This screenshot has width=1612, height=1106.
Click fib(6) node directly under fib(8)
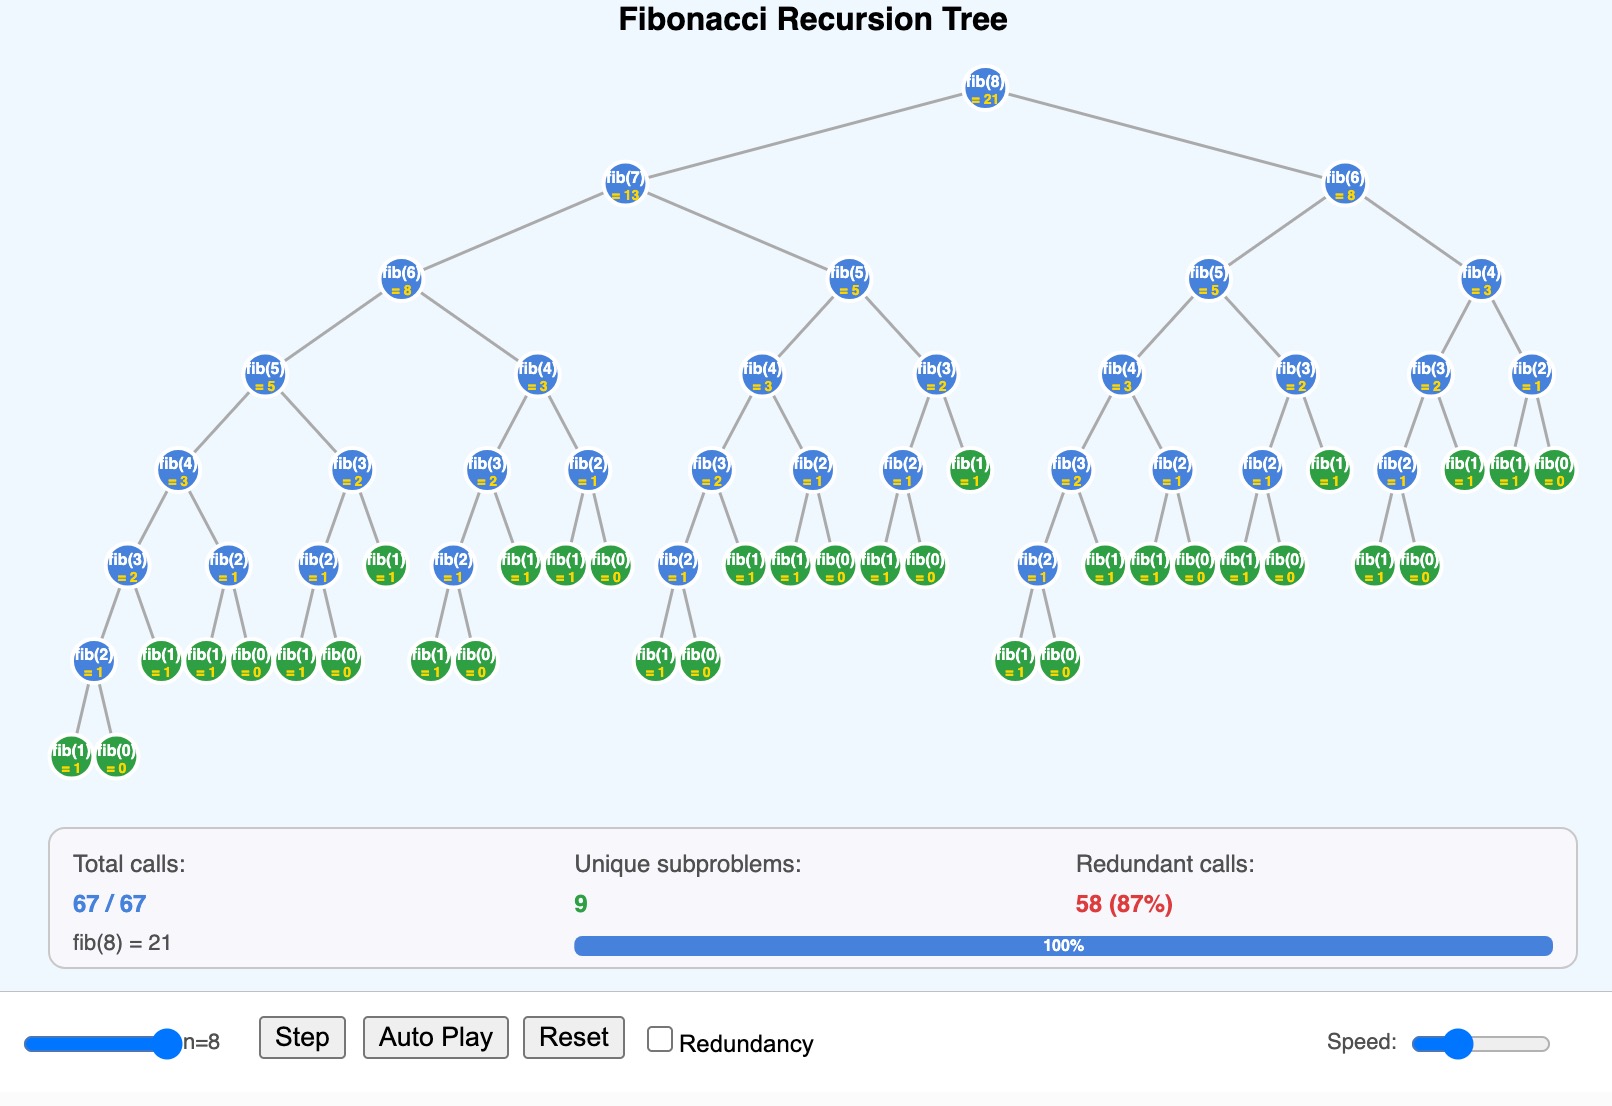click(1344, 185)
